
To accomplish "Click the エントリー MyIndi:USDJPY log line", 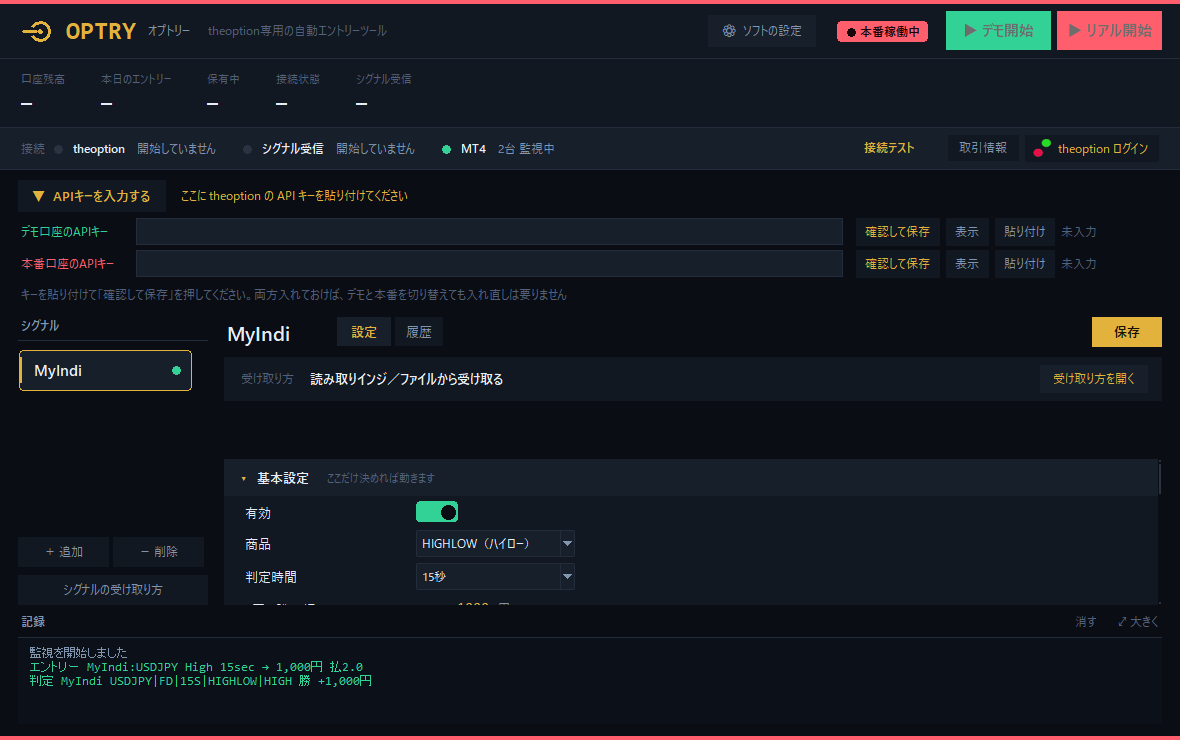I will 196,667.
